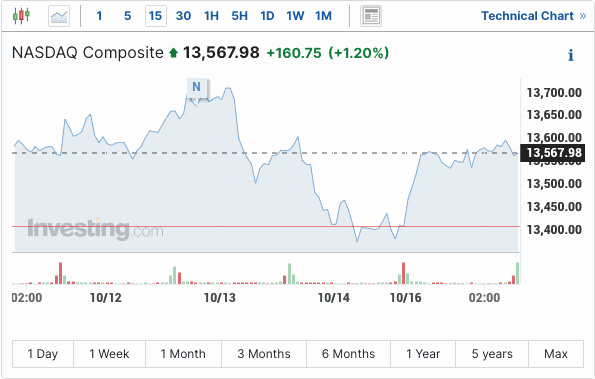Switch to area chart type
The width and height of the screenshot is (595, 379).
click(x=59, y=16)
